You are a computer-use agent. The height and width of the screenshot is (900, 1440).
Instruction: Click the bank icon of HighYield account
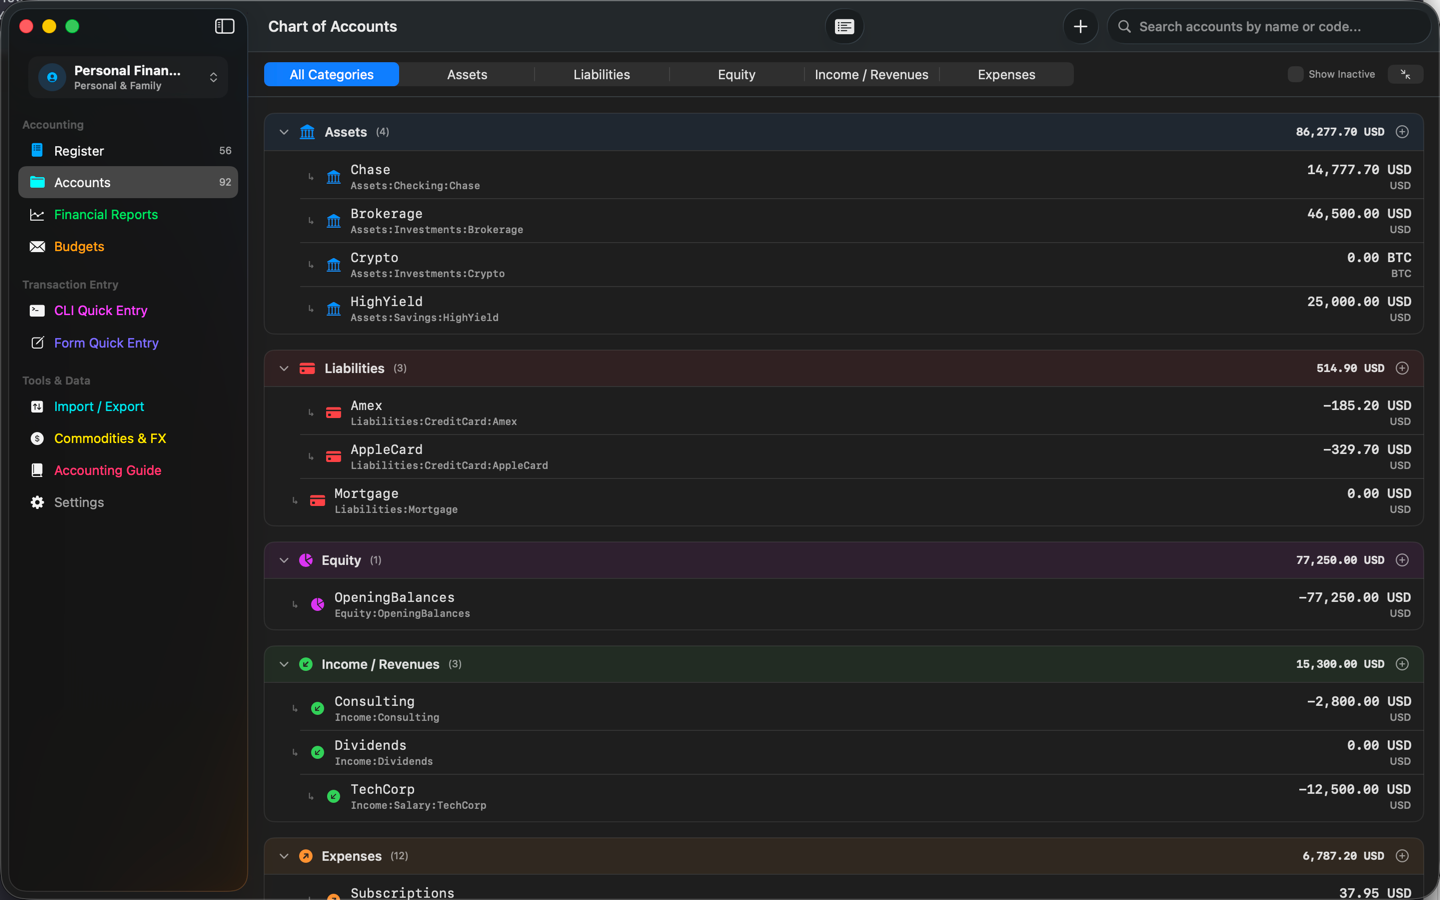[x=334, y=309]
